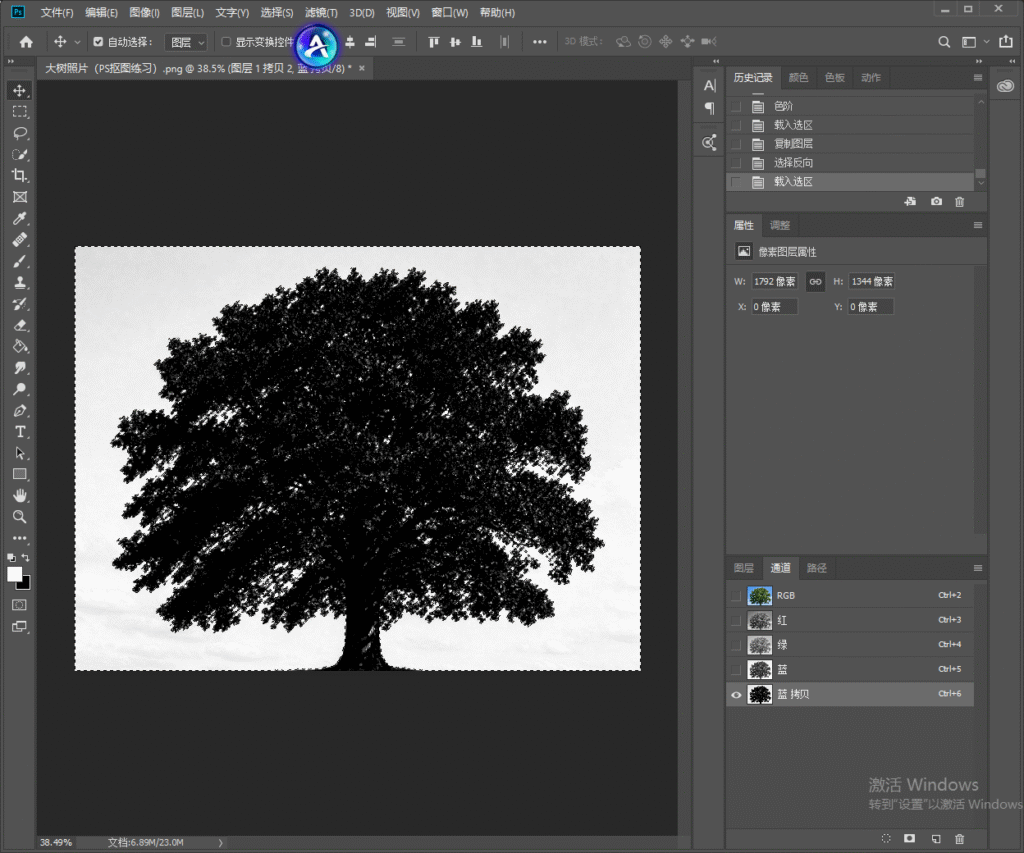
Task: Hide the Blue copy channel eye
Action: pyautogui.click(x=736, y=695)
